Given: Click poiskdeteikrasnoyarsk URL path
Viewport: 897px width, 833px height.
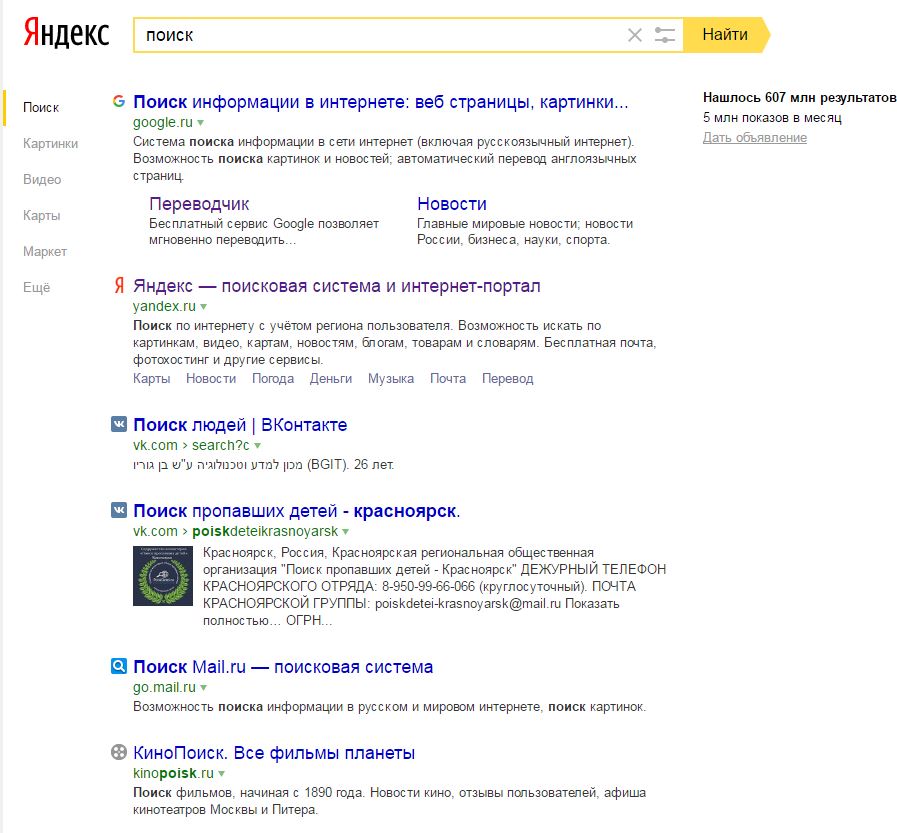Looking at the screenshot, I should click(265, 531).
